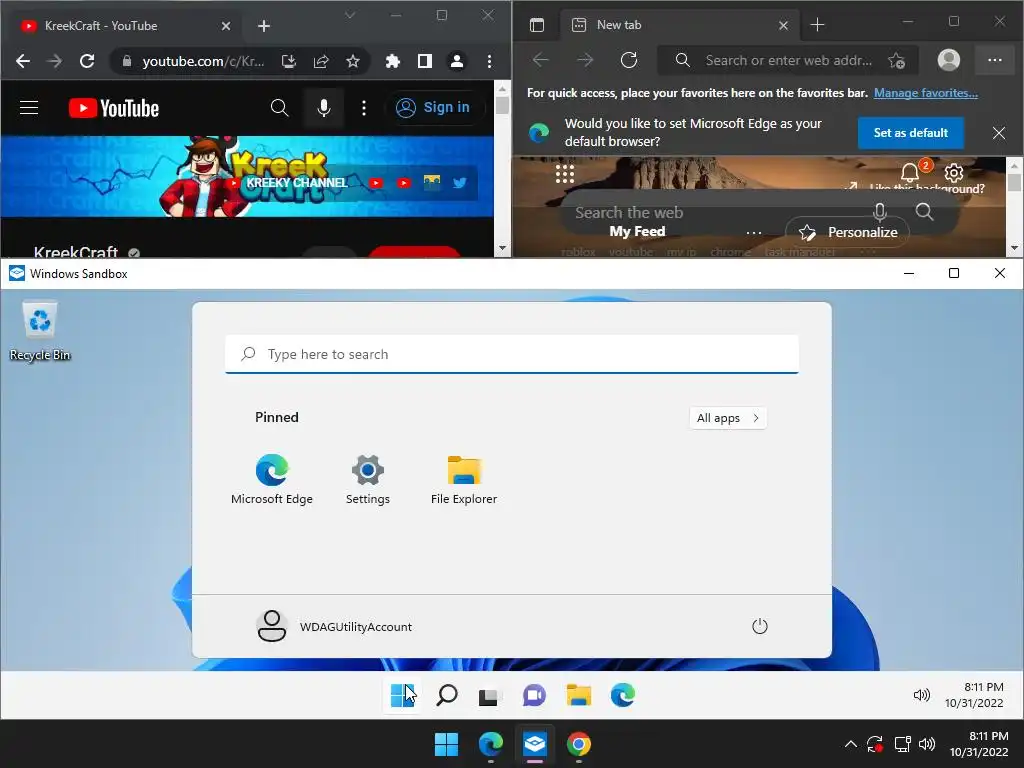Click Edge new tab voice search microphone

(880, 212)
